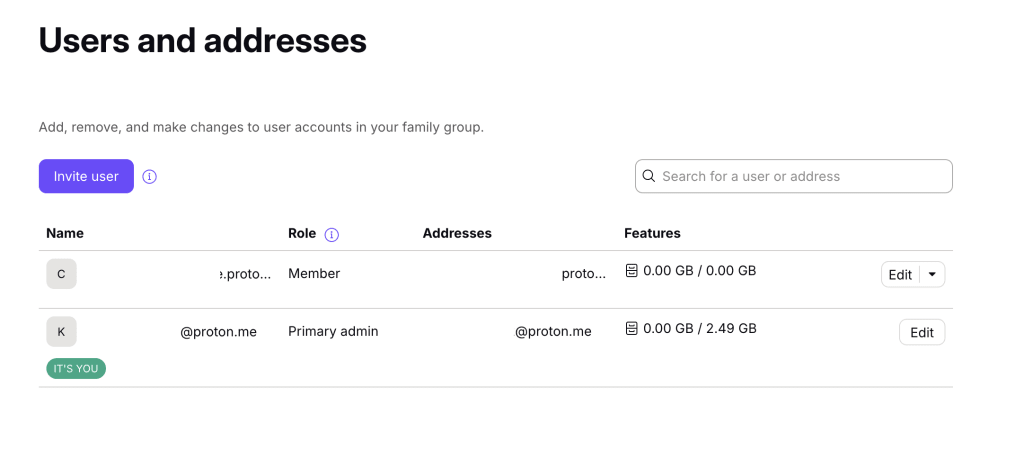
Task: Focus the user or address search field
Action: pos(800,176)
